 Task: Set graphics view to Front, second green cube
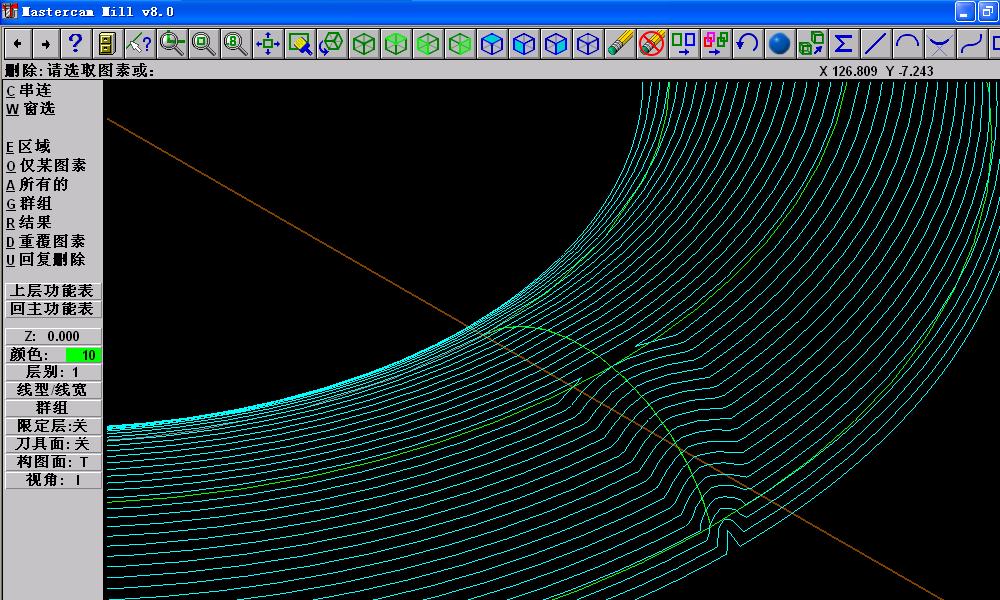(x=395, y=43)
